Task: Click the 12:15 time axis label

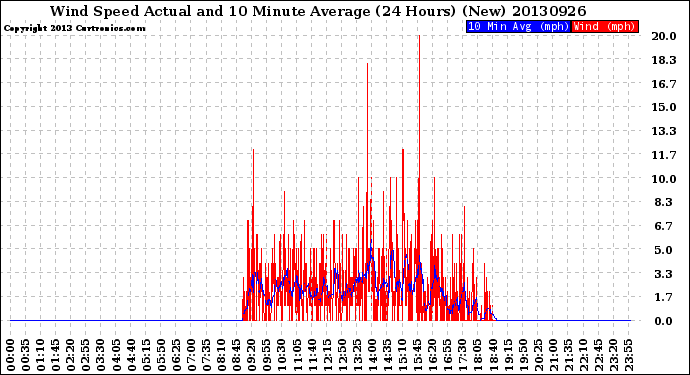Action: pyautogui.click(x=327, y=355)
